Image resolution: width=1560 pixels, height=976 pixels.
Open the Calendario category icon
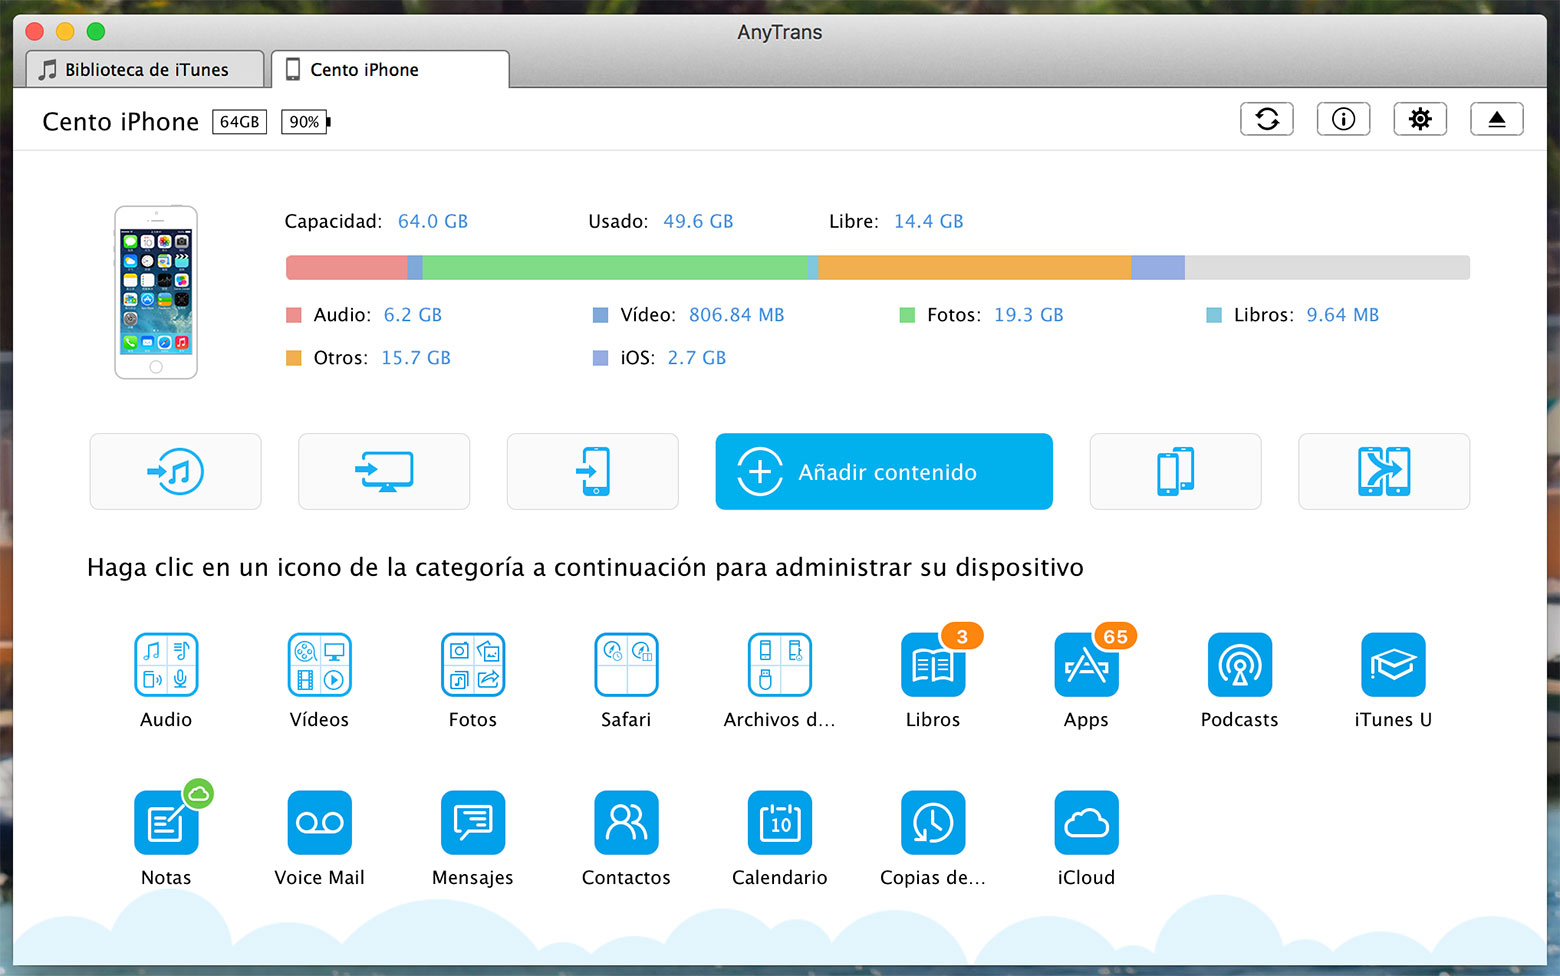[x=780, y=823]
